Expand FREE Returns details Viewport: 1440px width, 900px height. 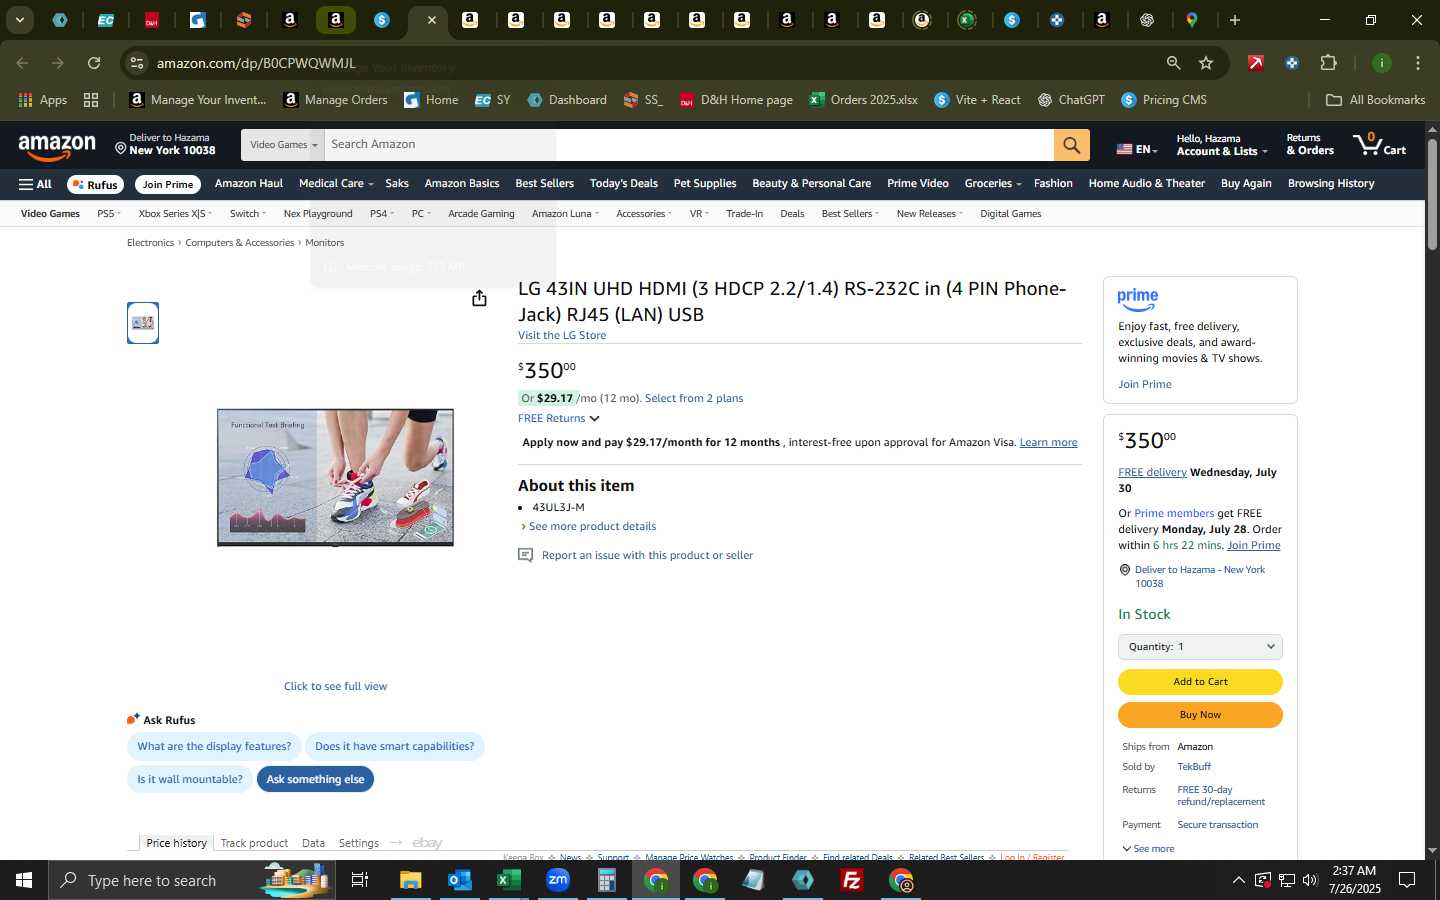558,418
